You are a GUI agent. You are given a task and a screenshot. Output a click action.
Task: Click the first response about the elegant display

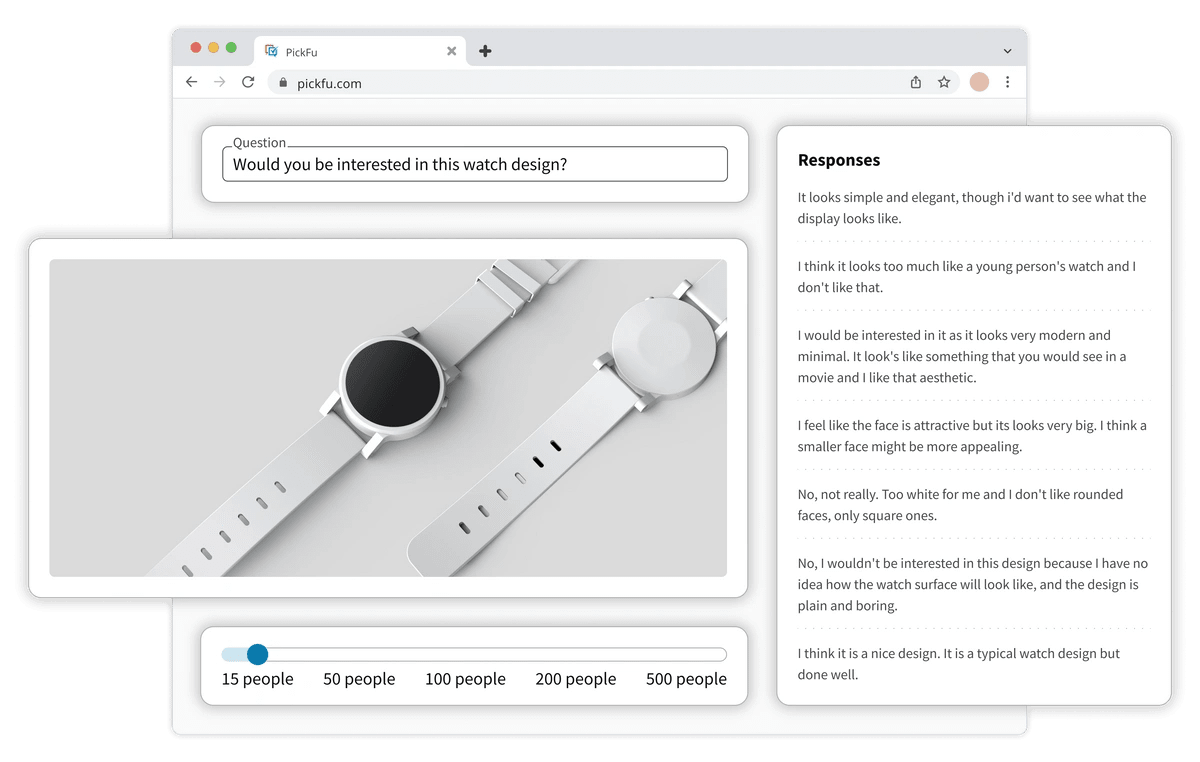971,207
